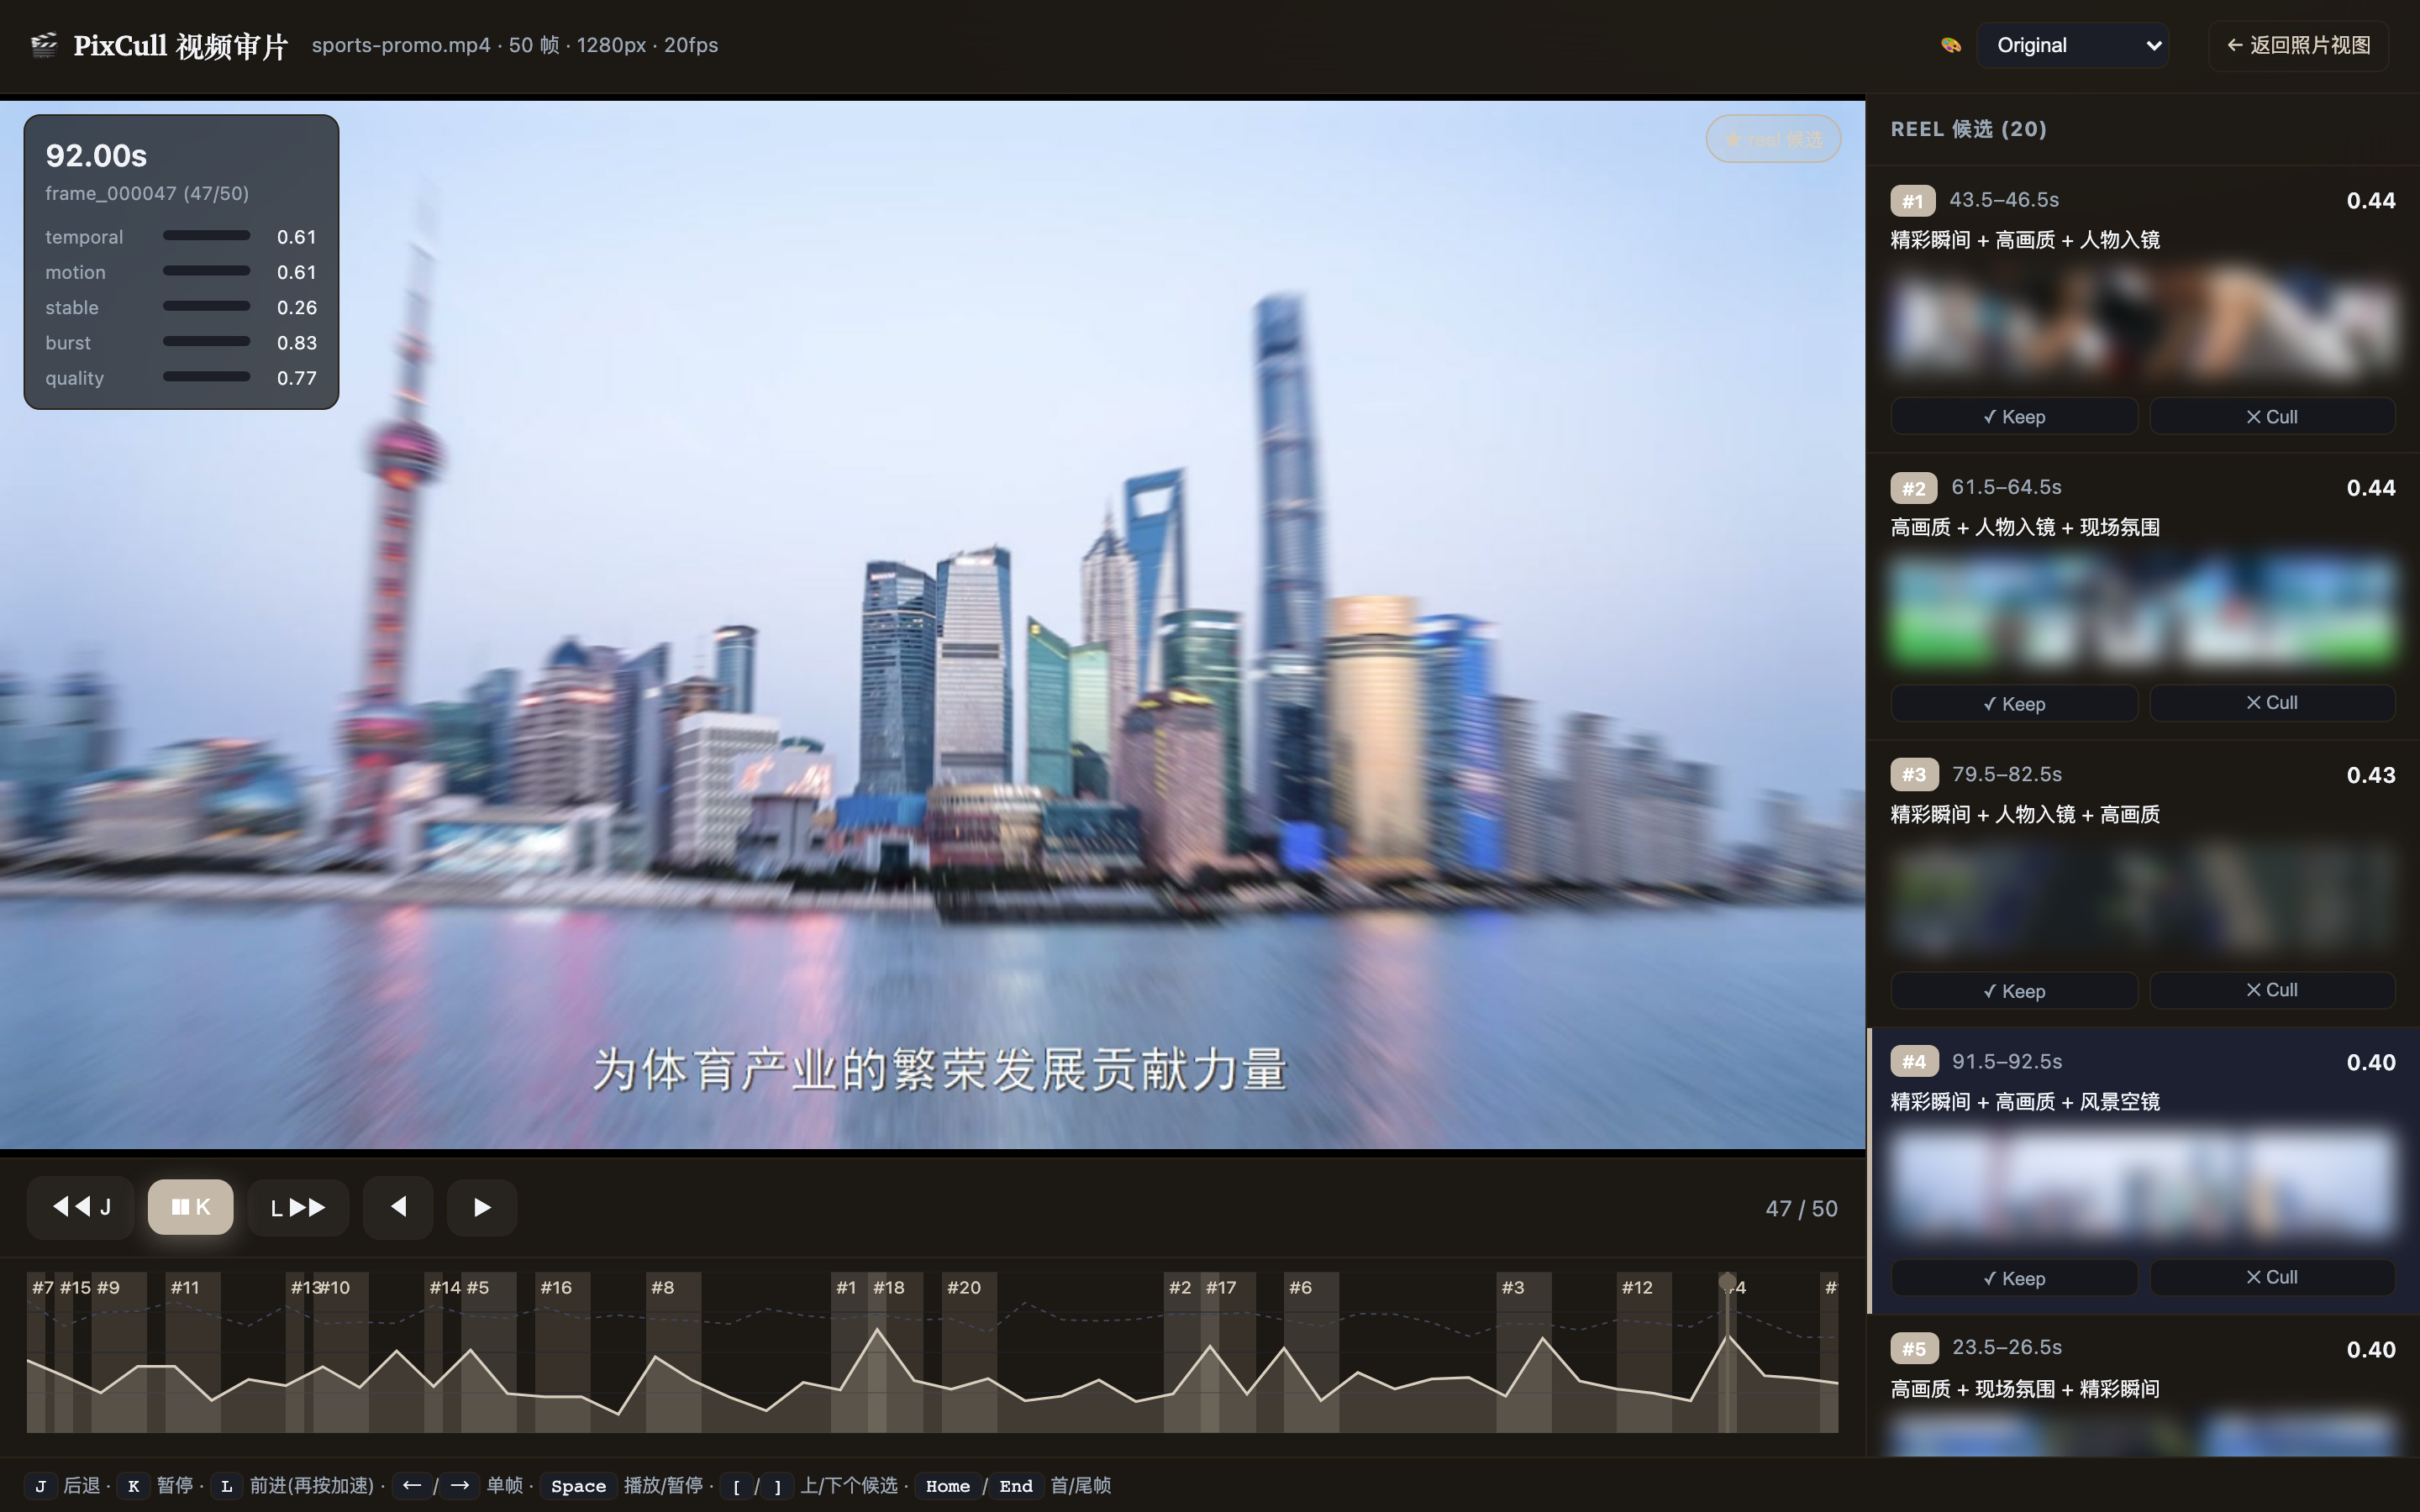
Task: Select the #2 badge in candidate list
Action: coord(1913,487)
